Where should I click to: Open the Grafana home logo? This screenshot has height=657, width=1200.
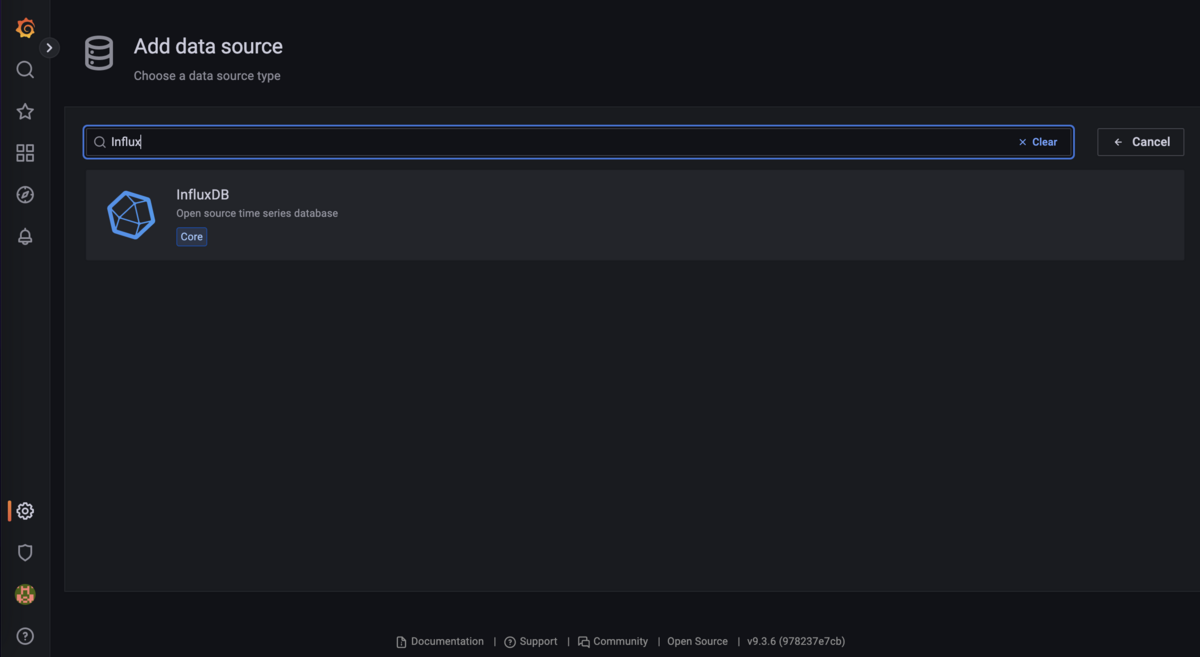click(x=25, y=28)
